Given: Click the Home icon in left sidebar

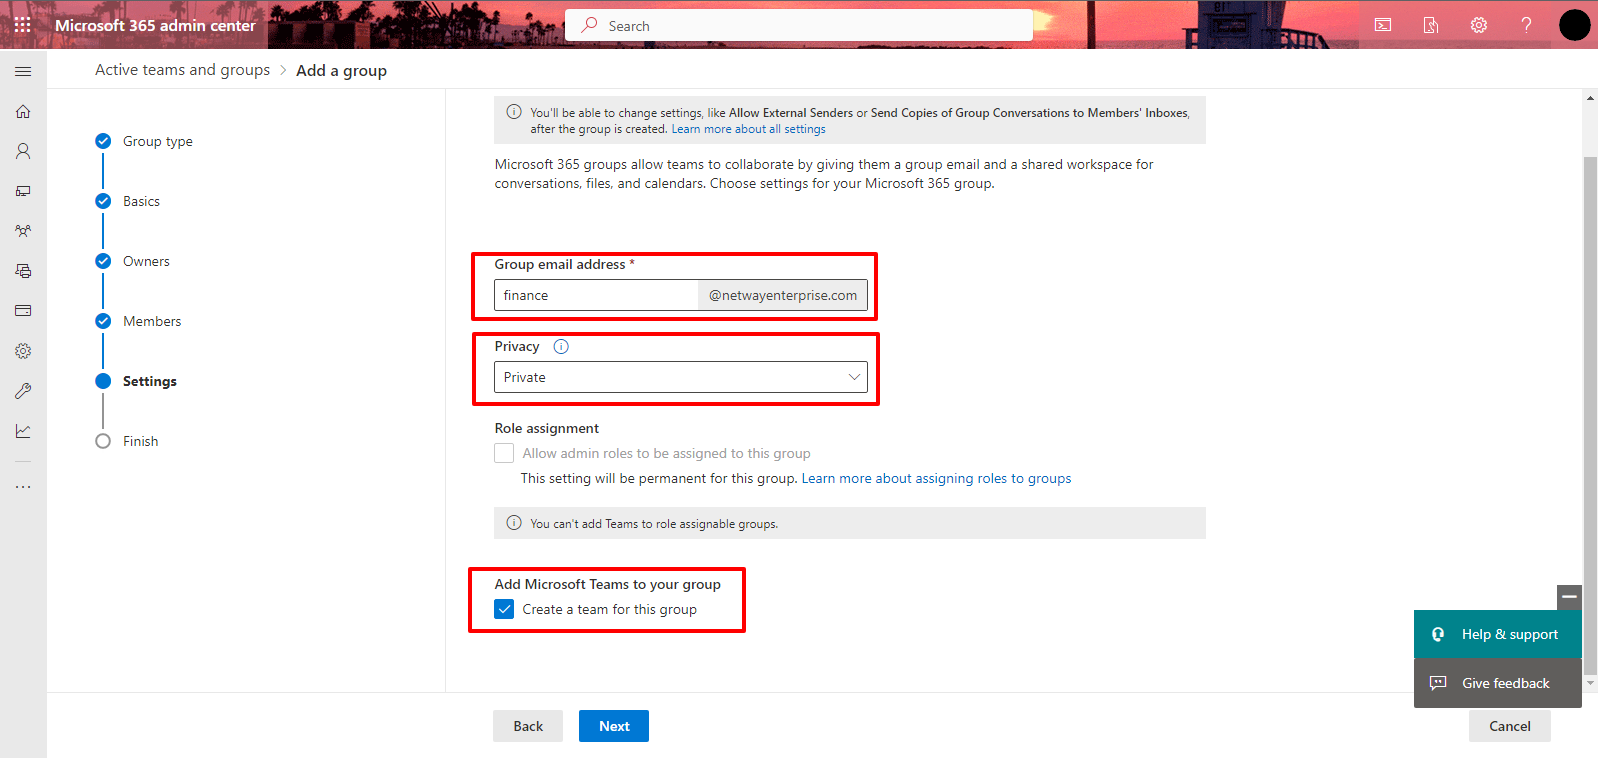Looking at the screenshot, I should [x=23, y=111].
